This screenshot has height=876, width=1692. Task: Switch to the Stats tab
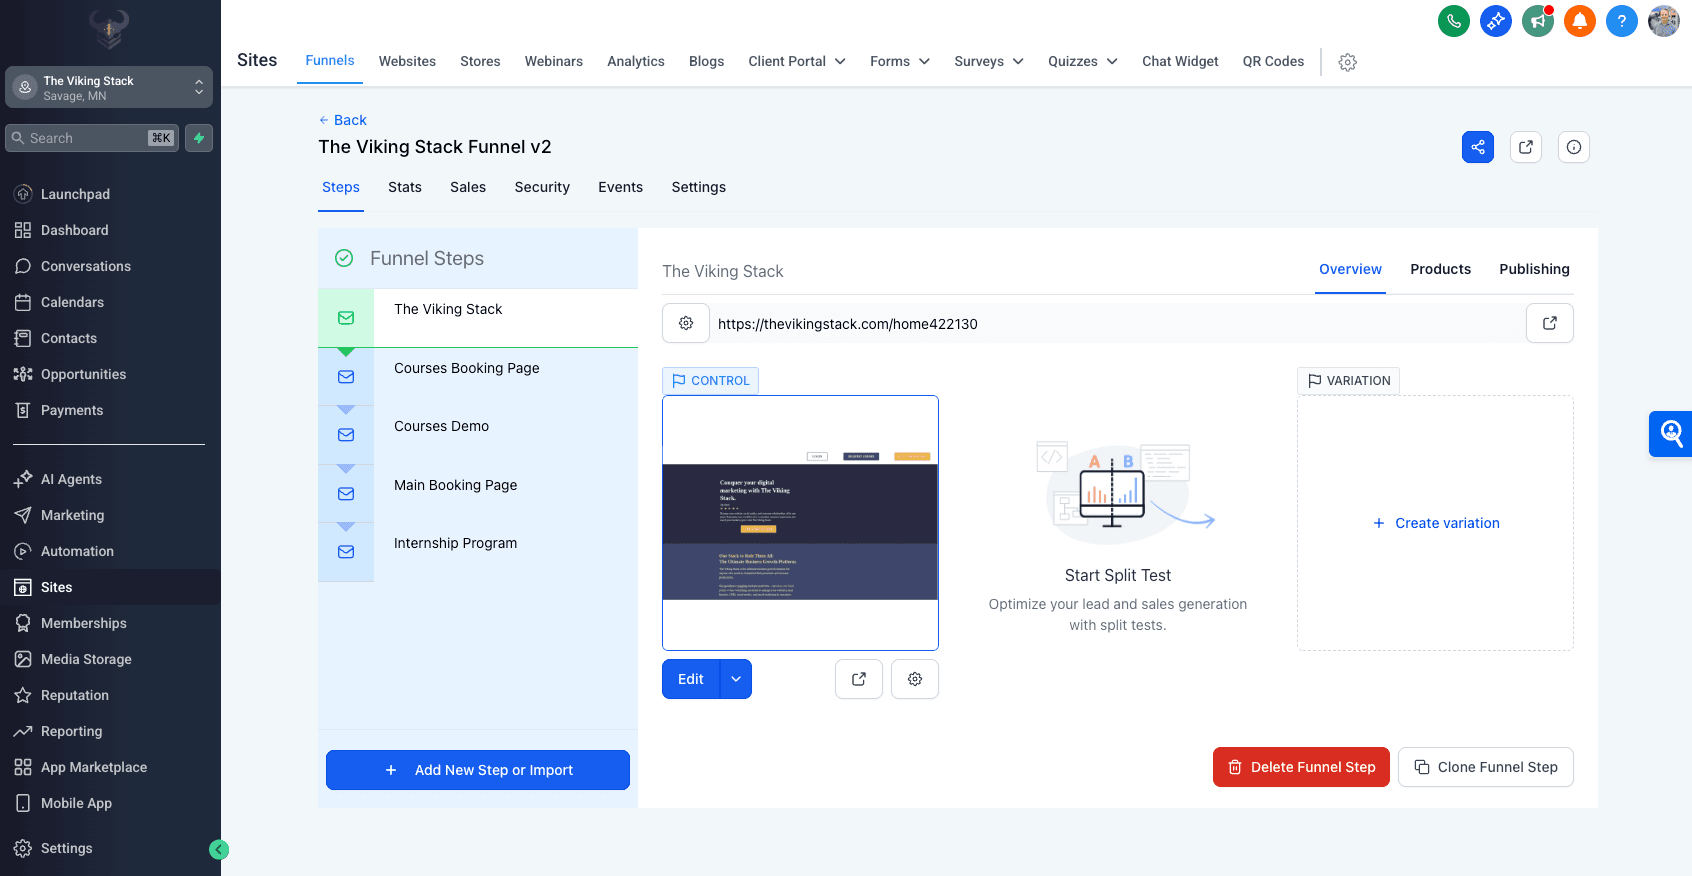click(405, 187)
